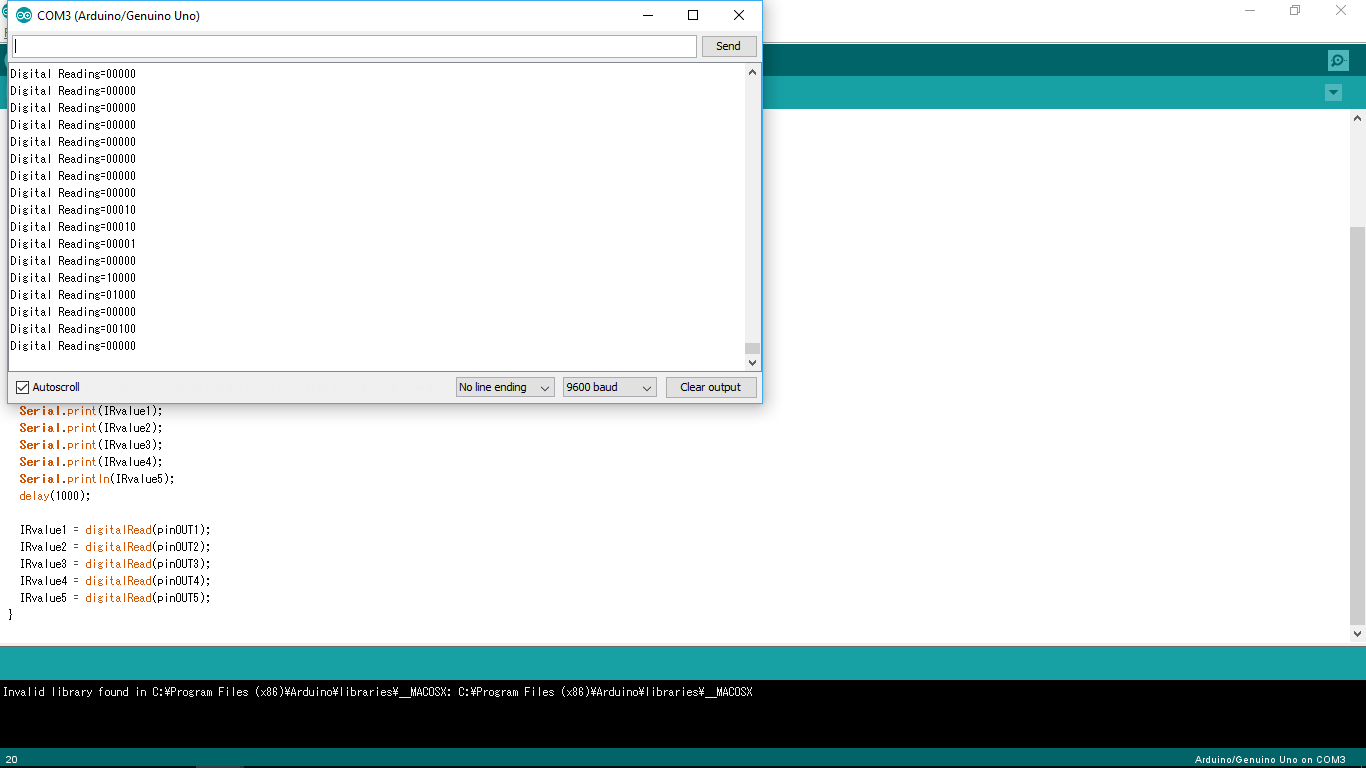Click code line Serial.print(IRvalue3);
Screen dimensions: 1366x768
pos(91,445)
